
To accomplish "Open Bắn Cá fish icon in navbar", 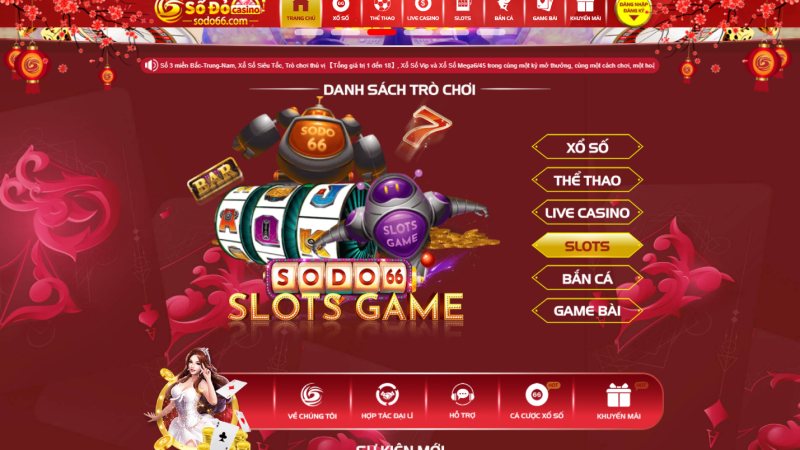I will pos(504,6).
